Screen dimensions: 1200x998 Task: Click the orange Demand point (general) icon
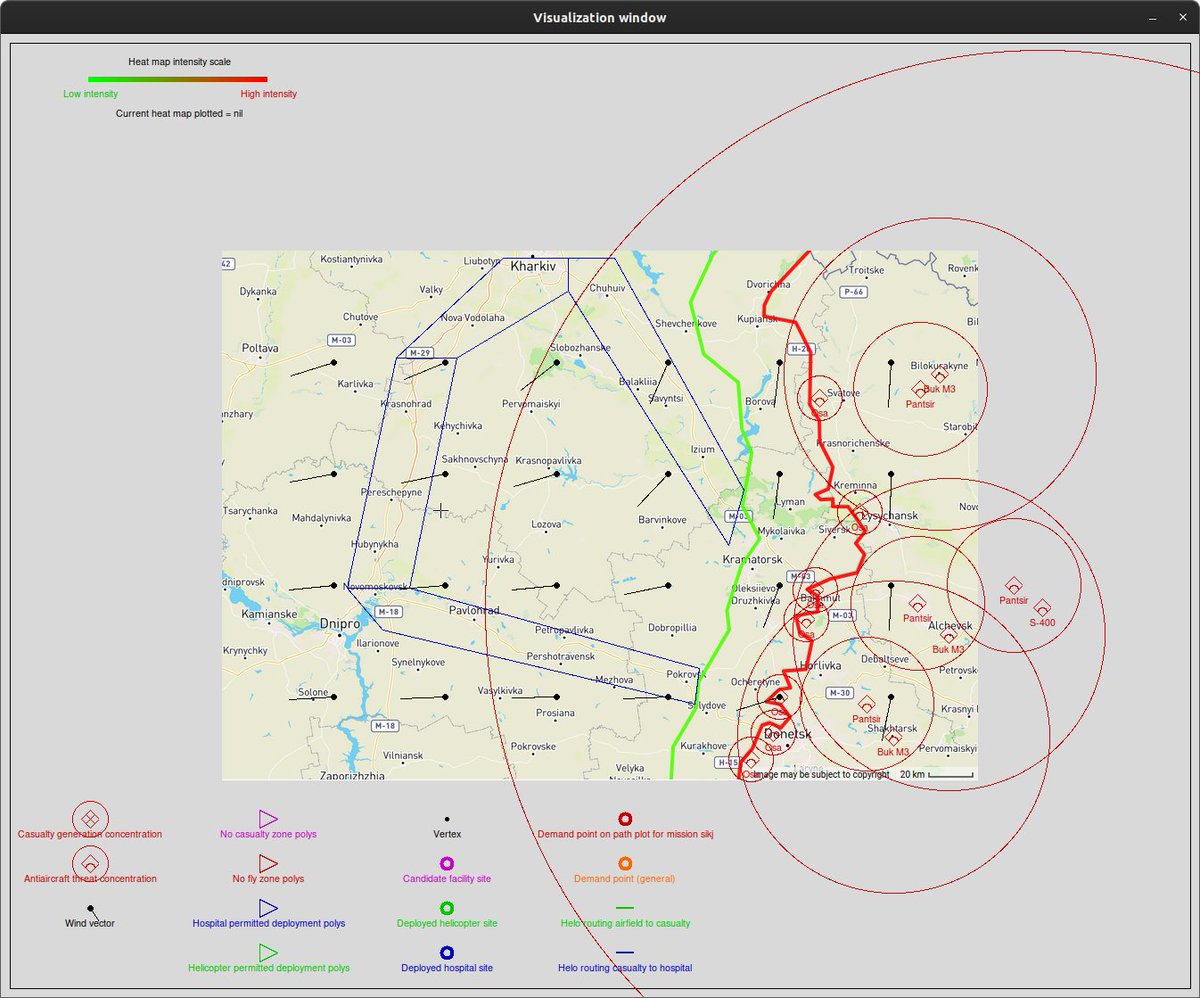[625, 863]
